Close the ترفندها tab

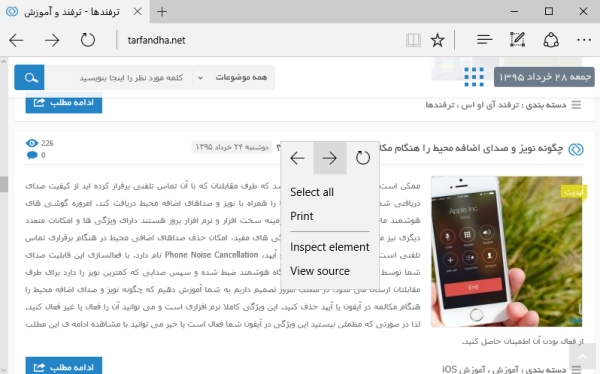tap(137, 11)
